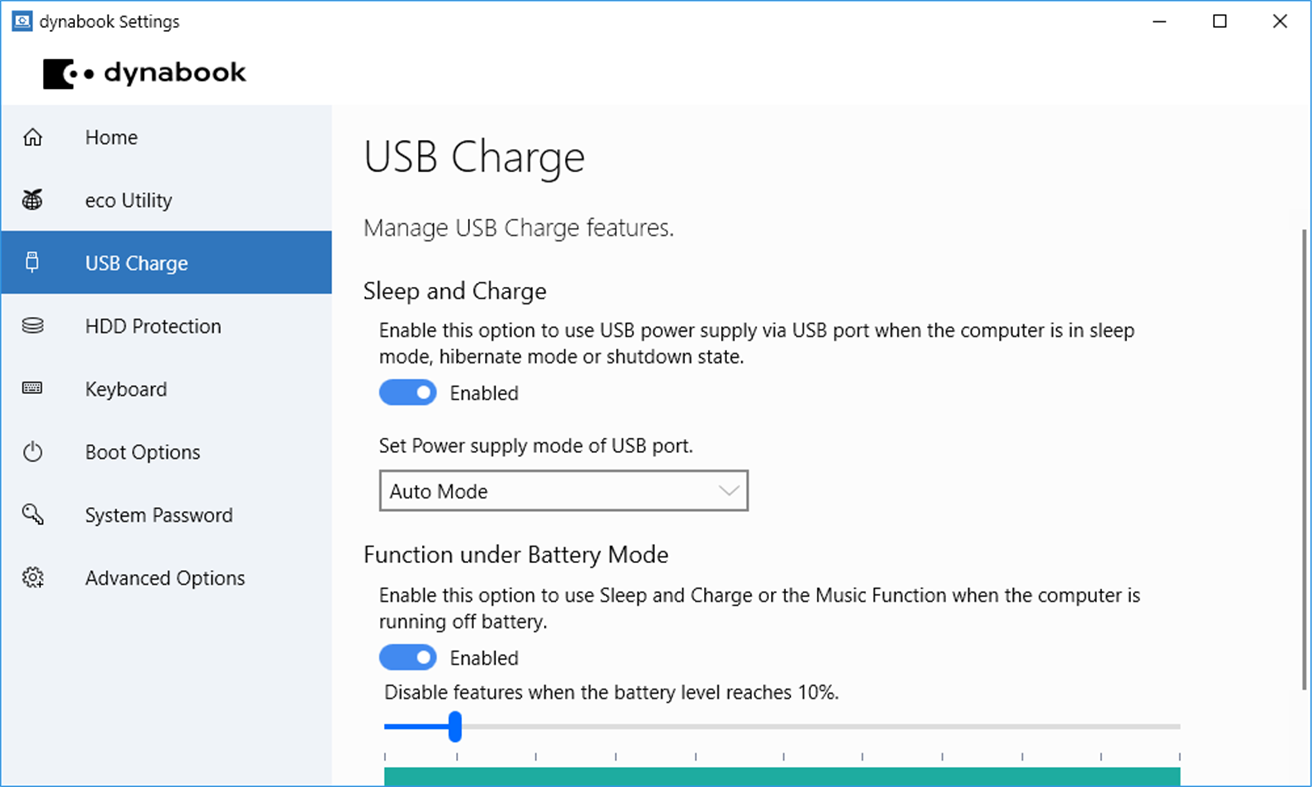Screen dimensions: 1312x787
Task: Open Advanced Options via gear icon
Action: (x=33, y=577)
